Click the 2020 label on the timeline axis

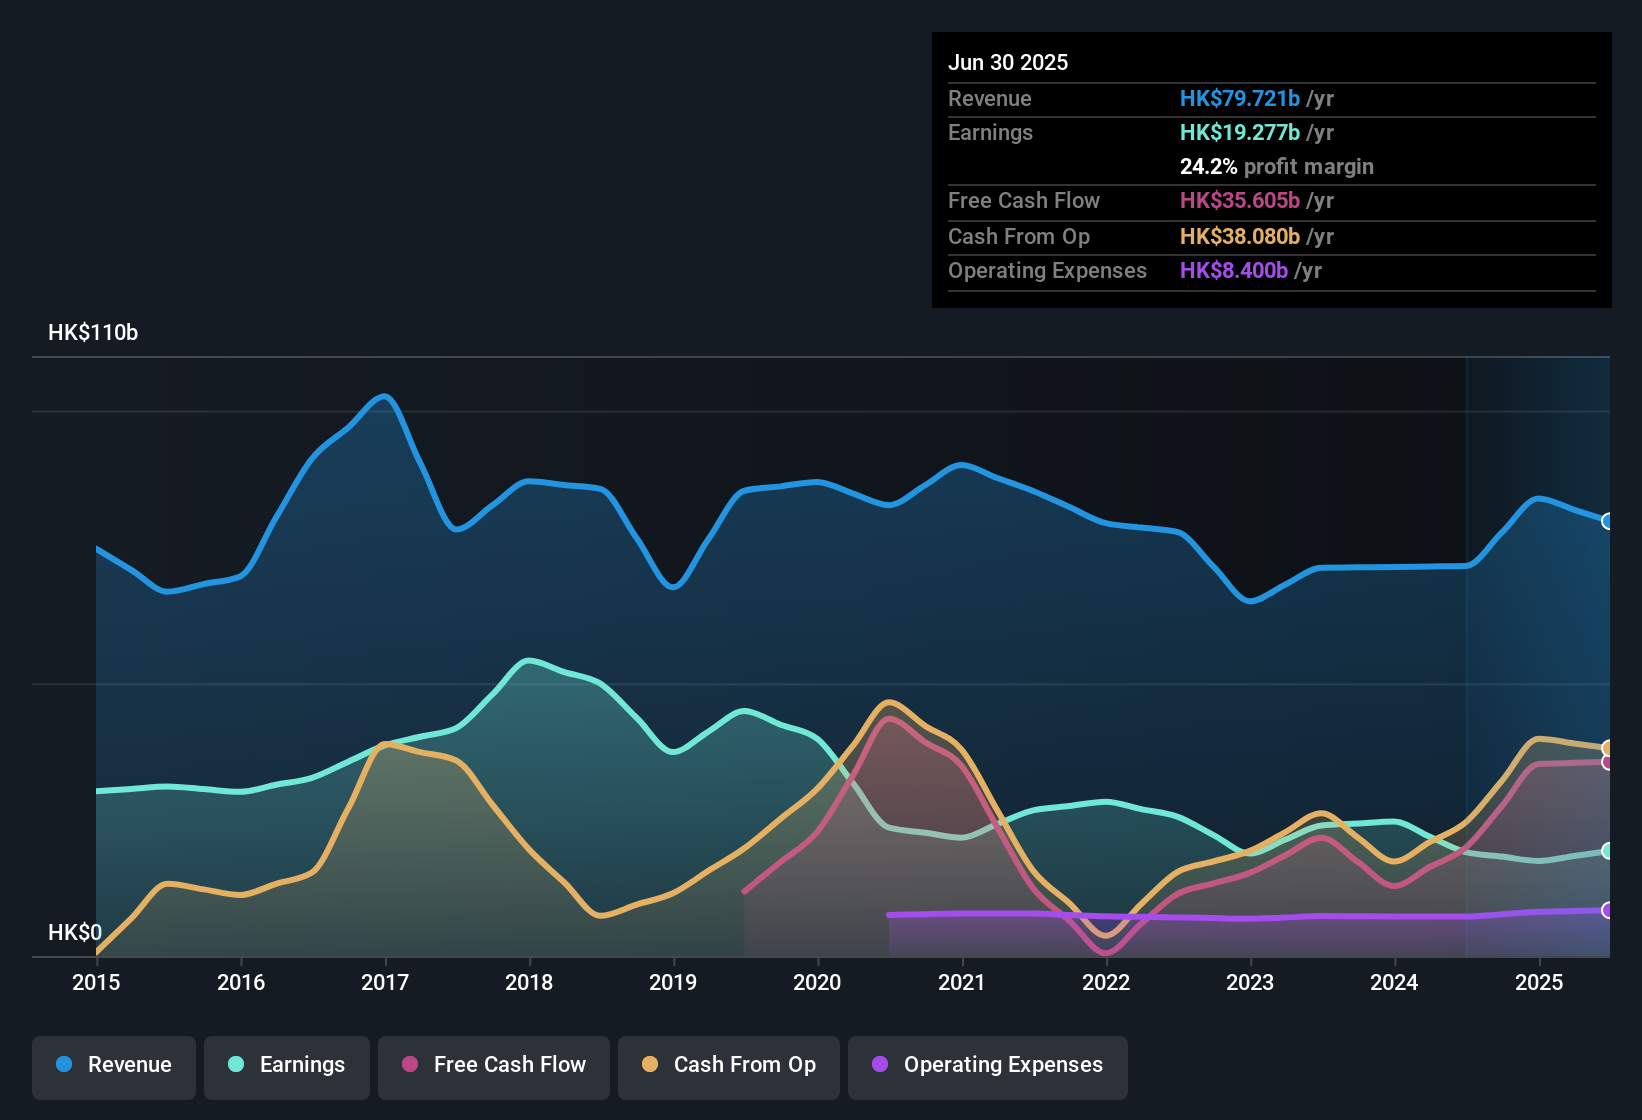(817, 982)
